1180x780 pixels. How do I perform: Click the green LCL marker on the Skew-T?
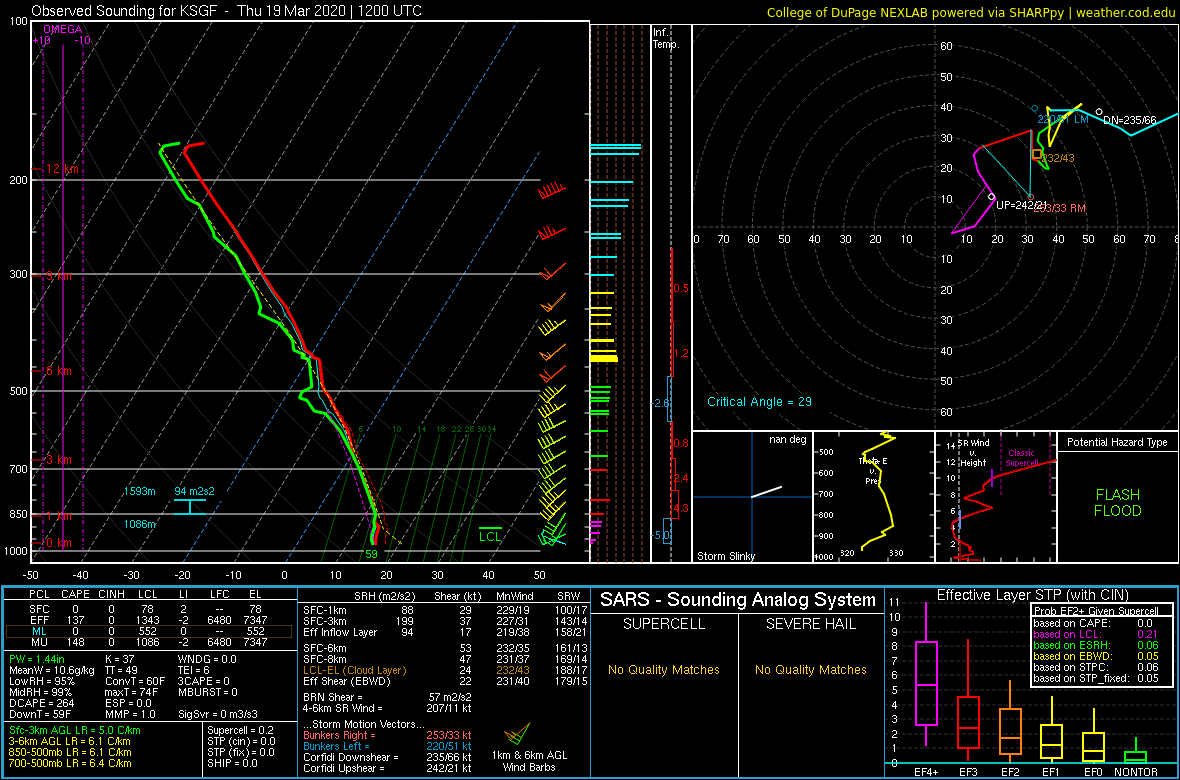[490, 533]
